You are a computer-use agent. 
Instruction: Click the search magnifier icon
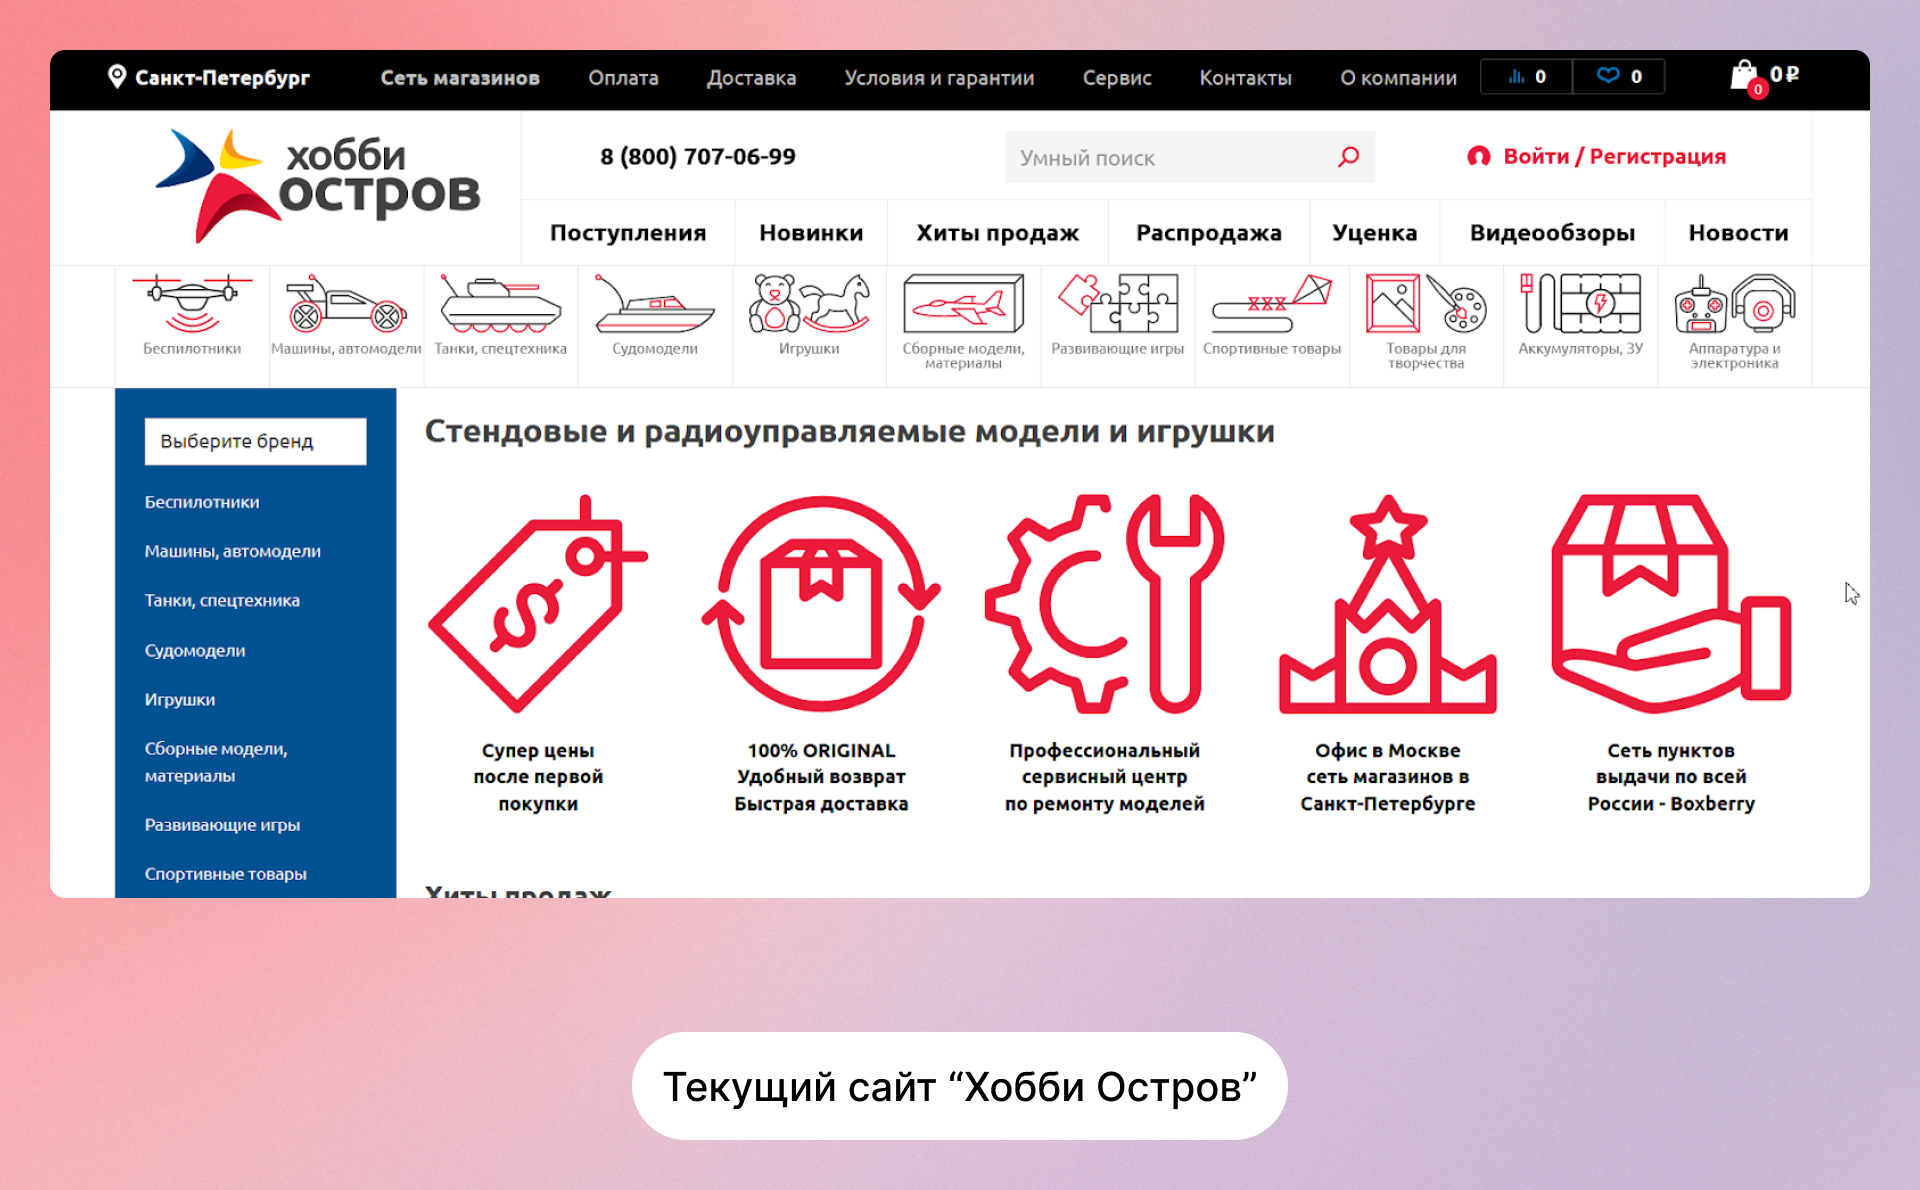coord(1347,157)
